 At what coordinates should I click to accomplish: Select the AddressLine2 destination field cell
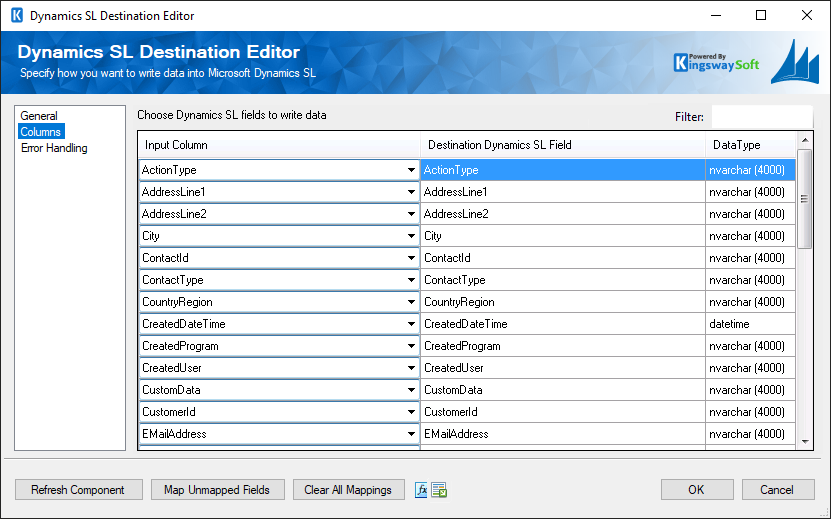[563, 214]
